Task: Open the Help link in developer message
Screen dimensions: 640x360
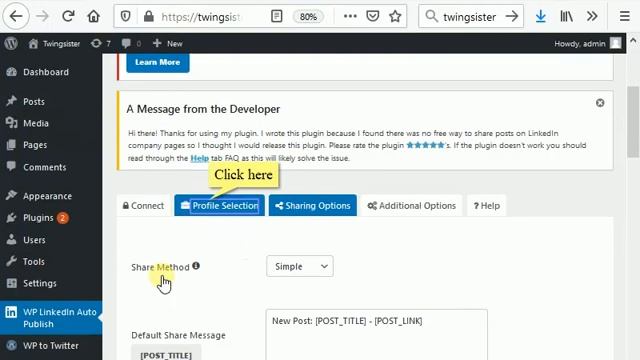Action: (x=200, y=158)
